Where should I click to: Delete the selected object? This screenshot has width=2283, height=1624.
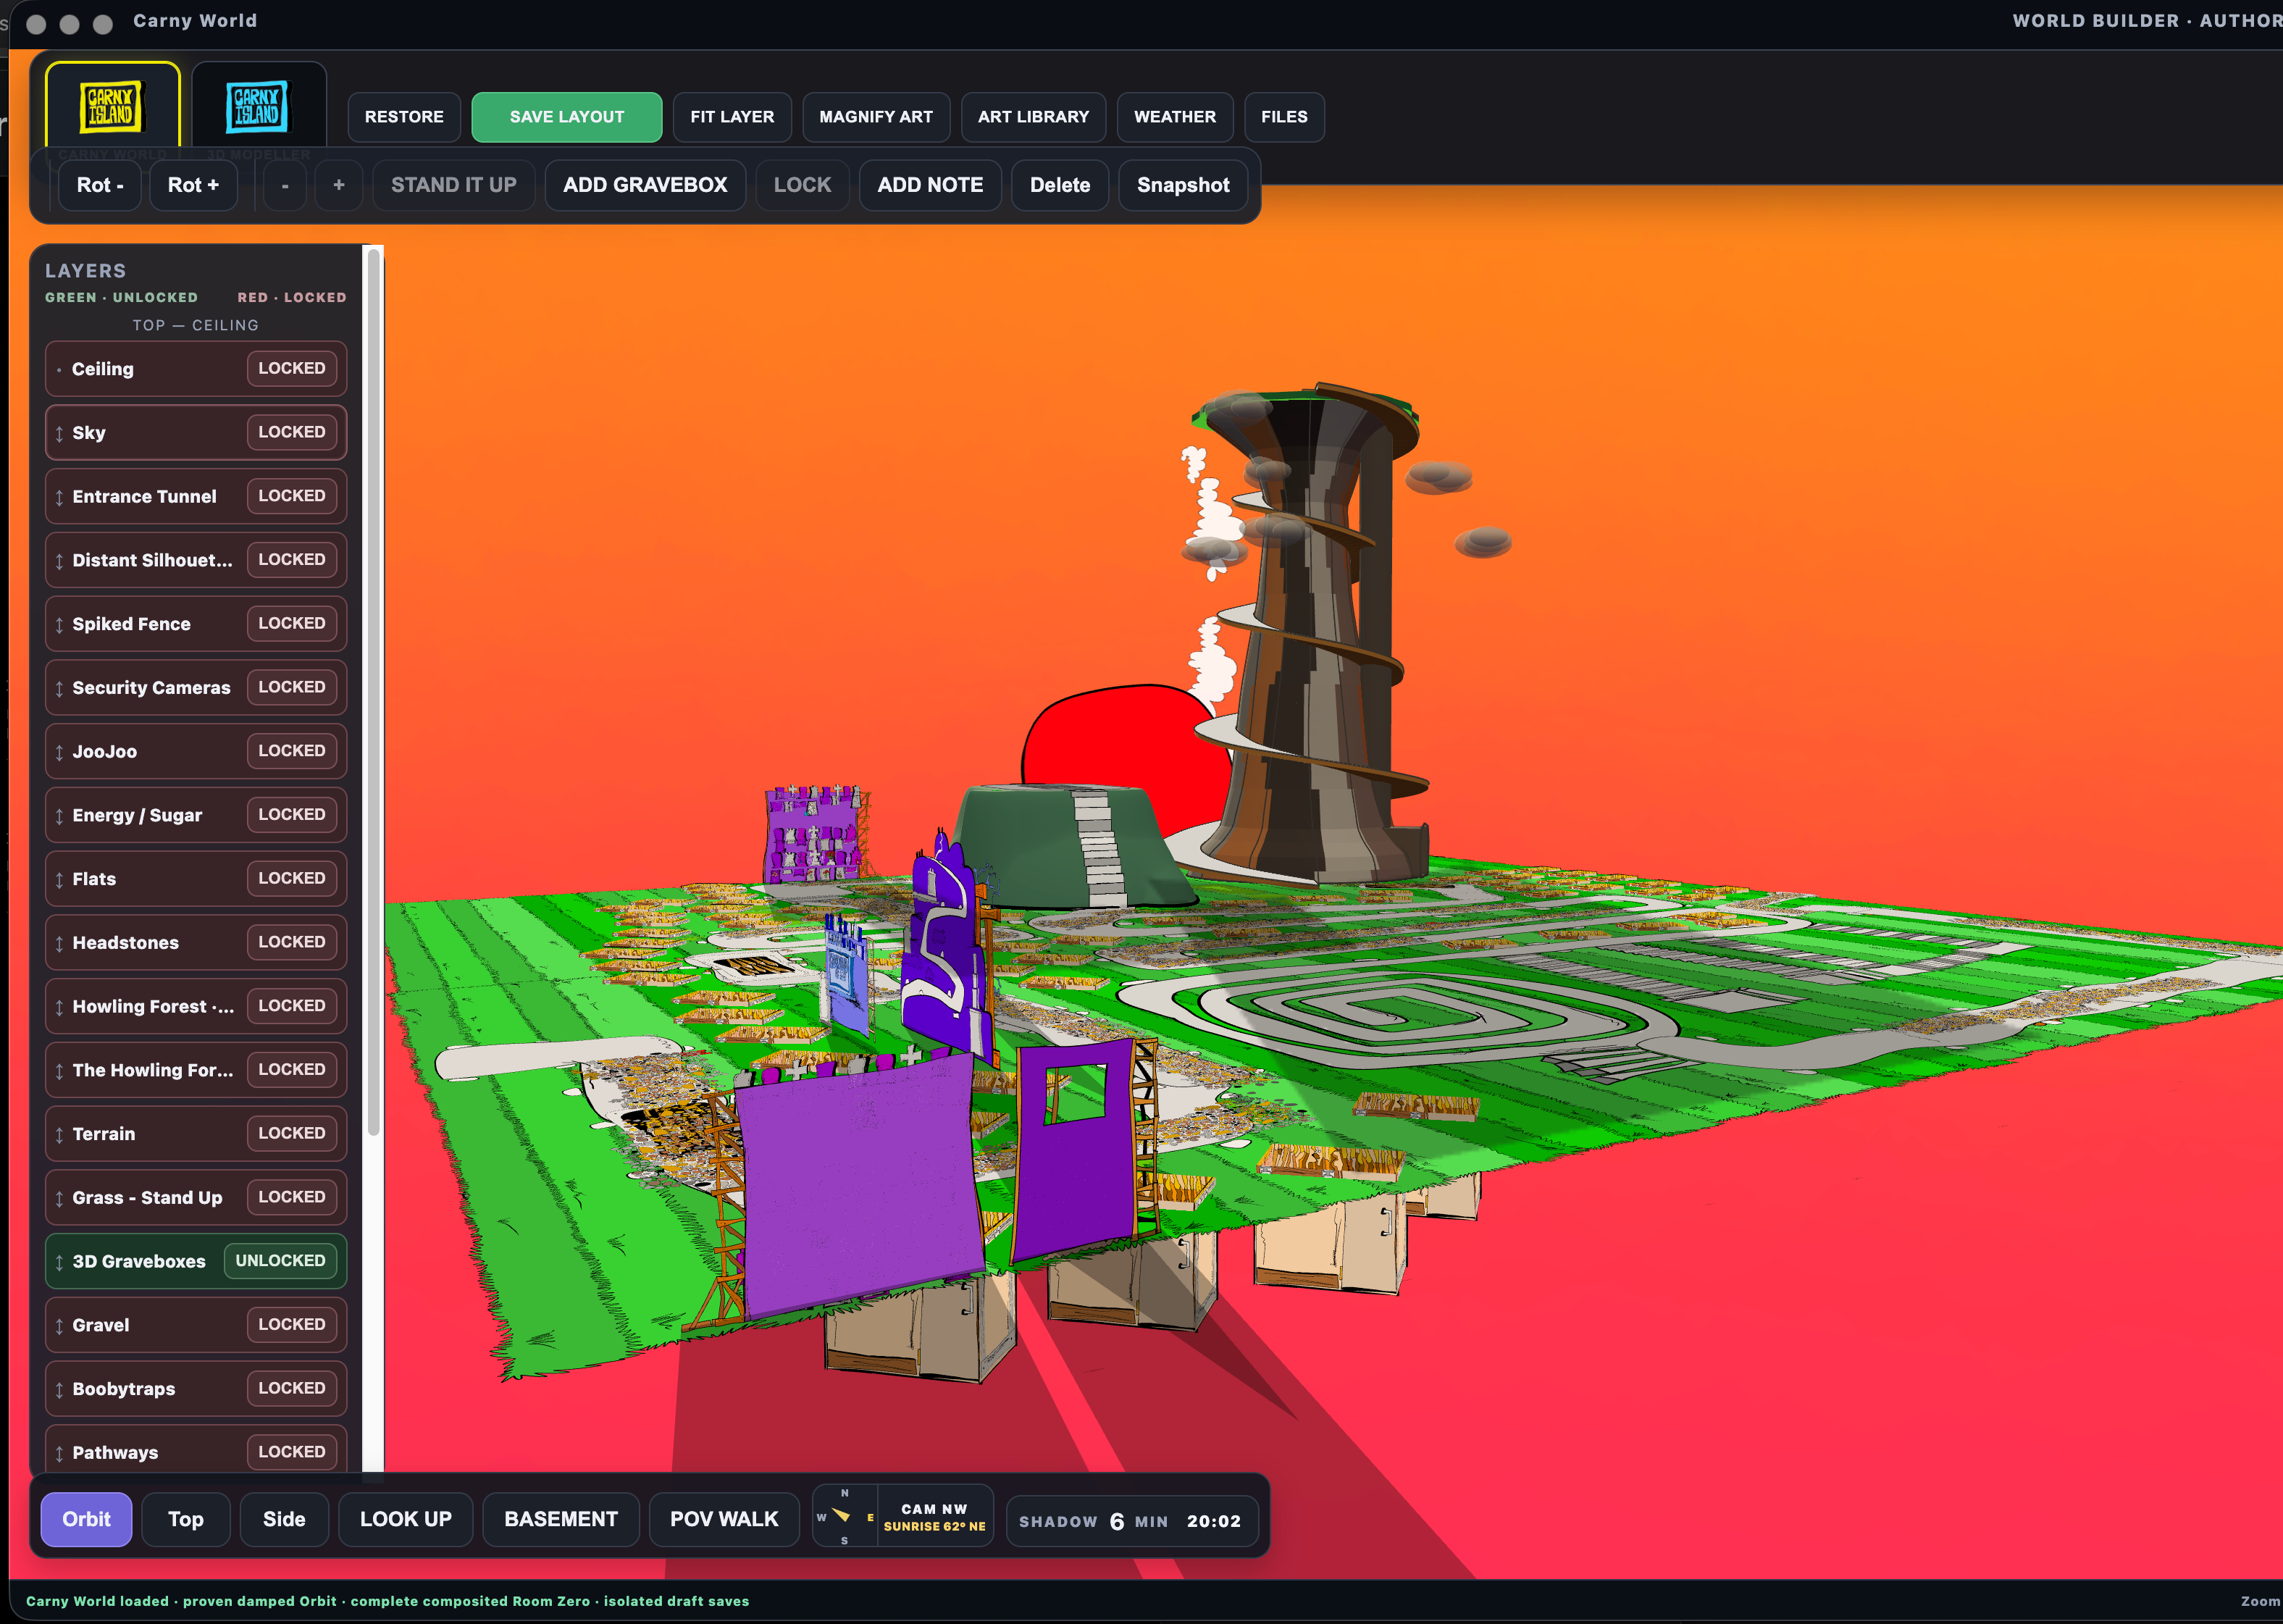(1060, 185)
